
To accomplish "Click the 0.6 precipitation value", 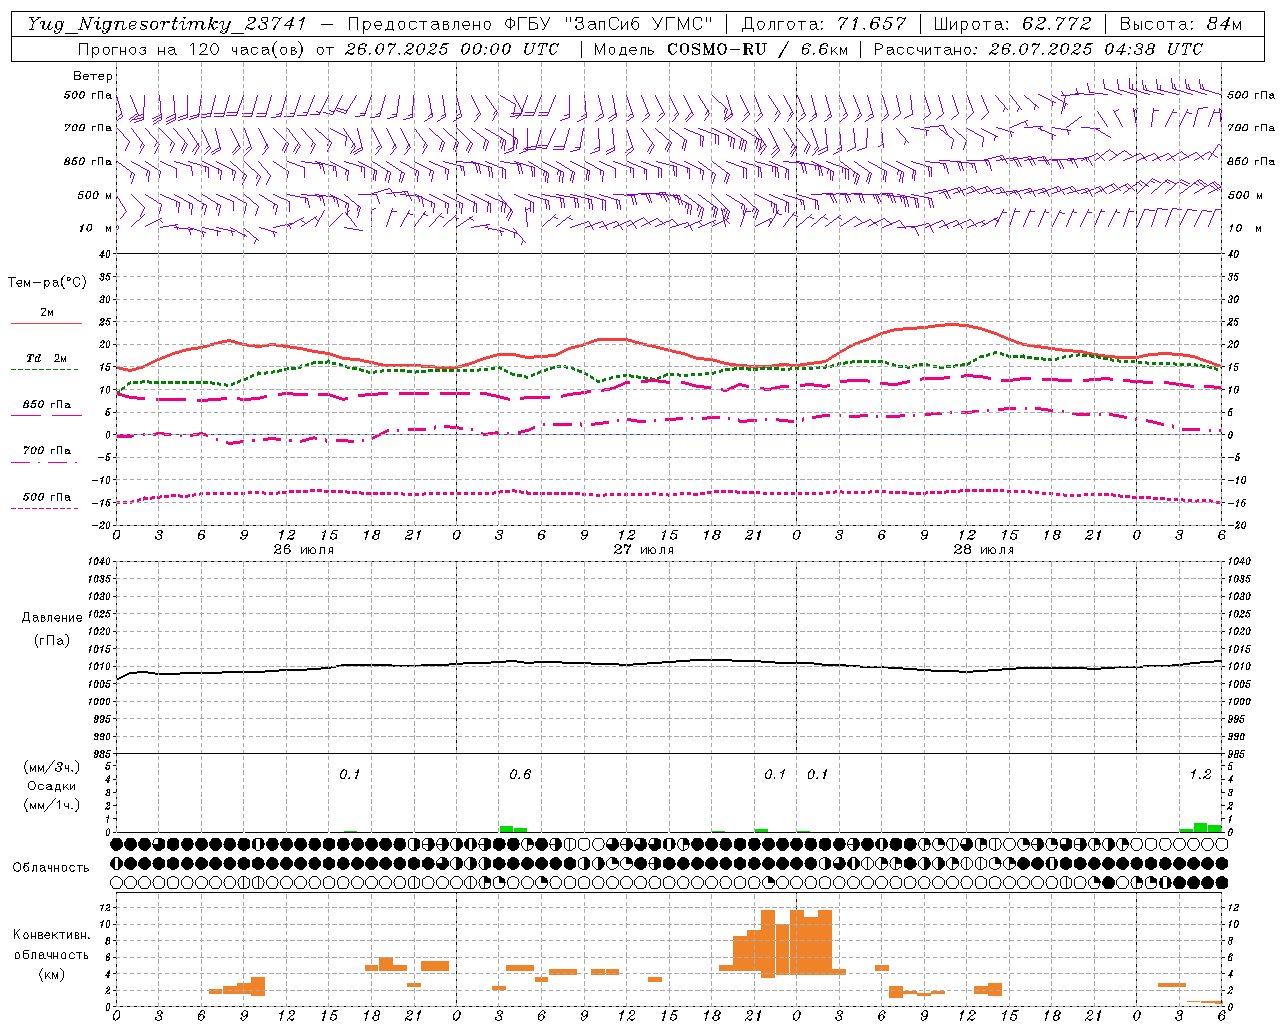I will [520, 774].
